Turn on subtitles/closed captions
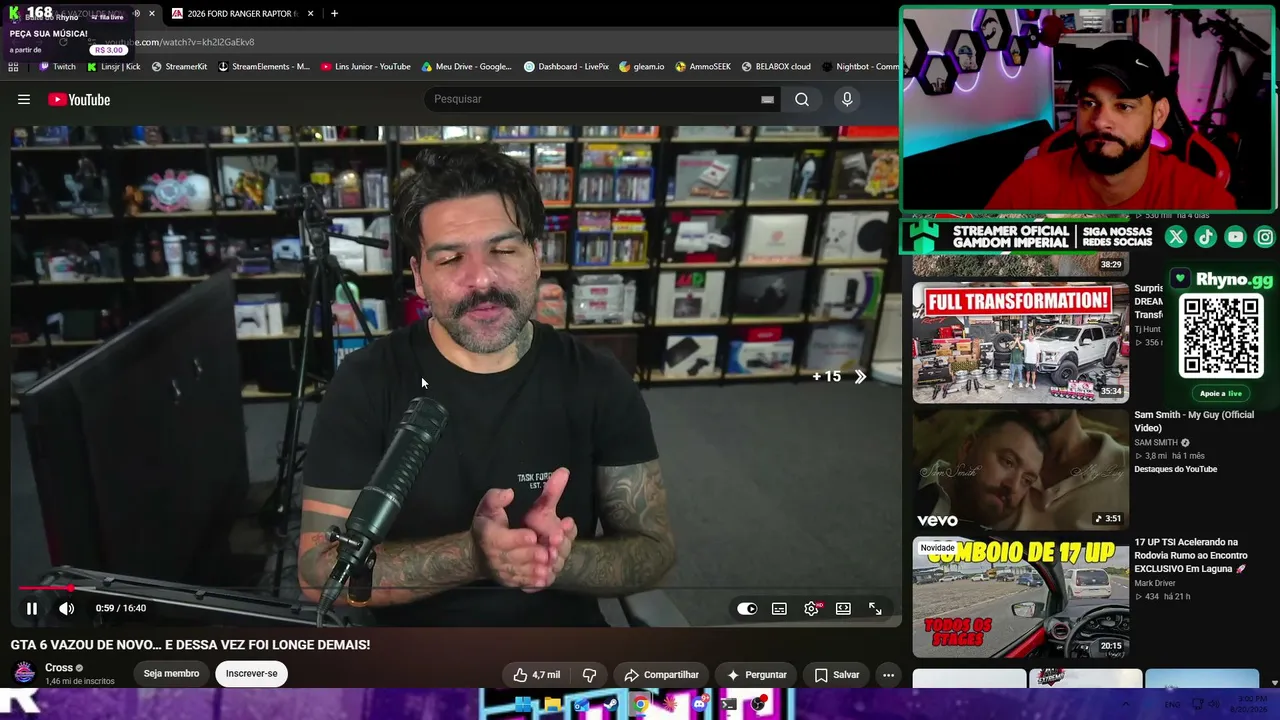 point(779,608)
